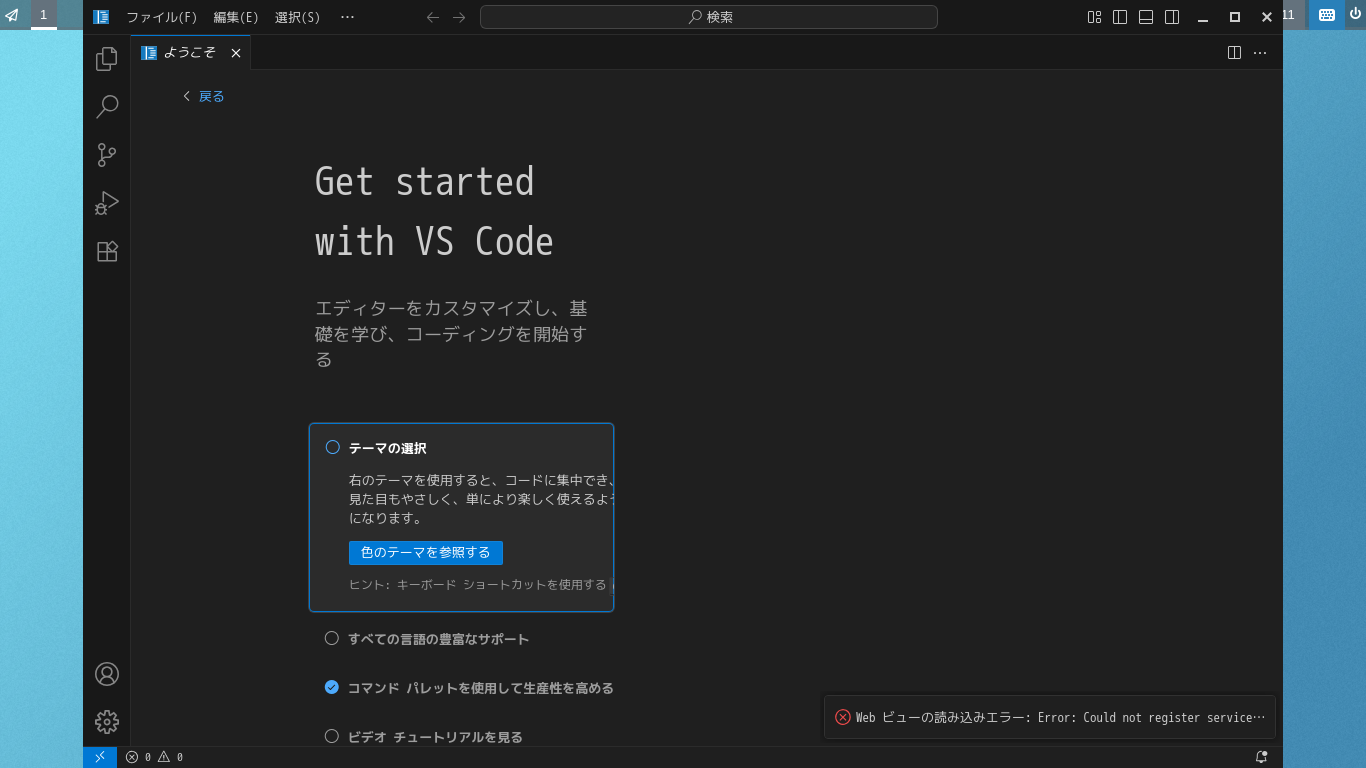
Task: Toggle the secondary side bar layout icon
Action: pyautogui.click(x=1172, y=17)
